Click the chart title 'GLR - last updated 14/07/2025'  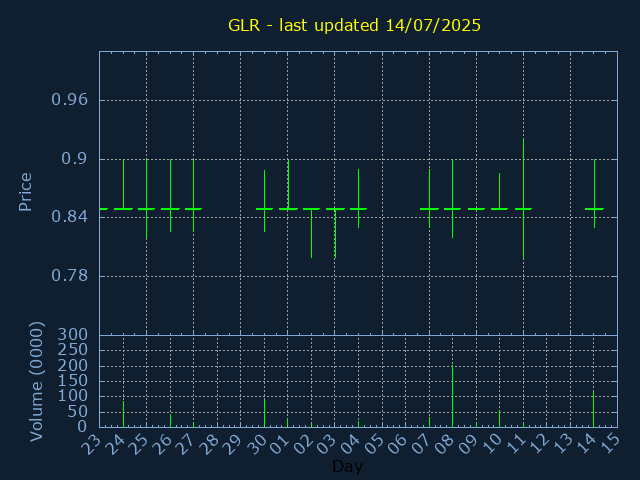(x=354, y=25)
